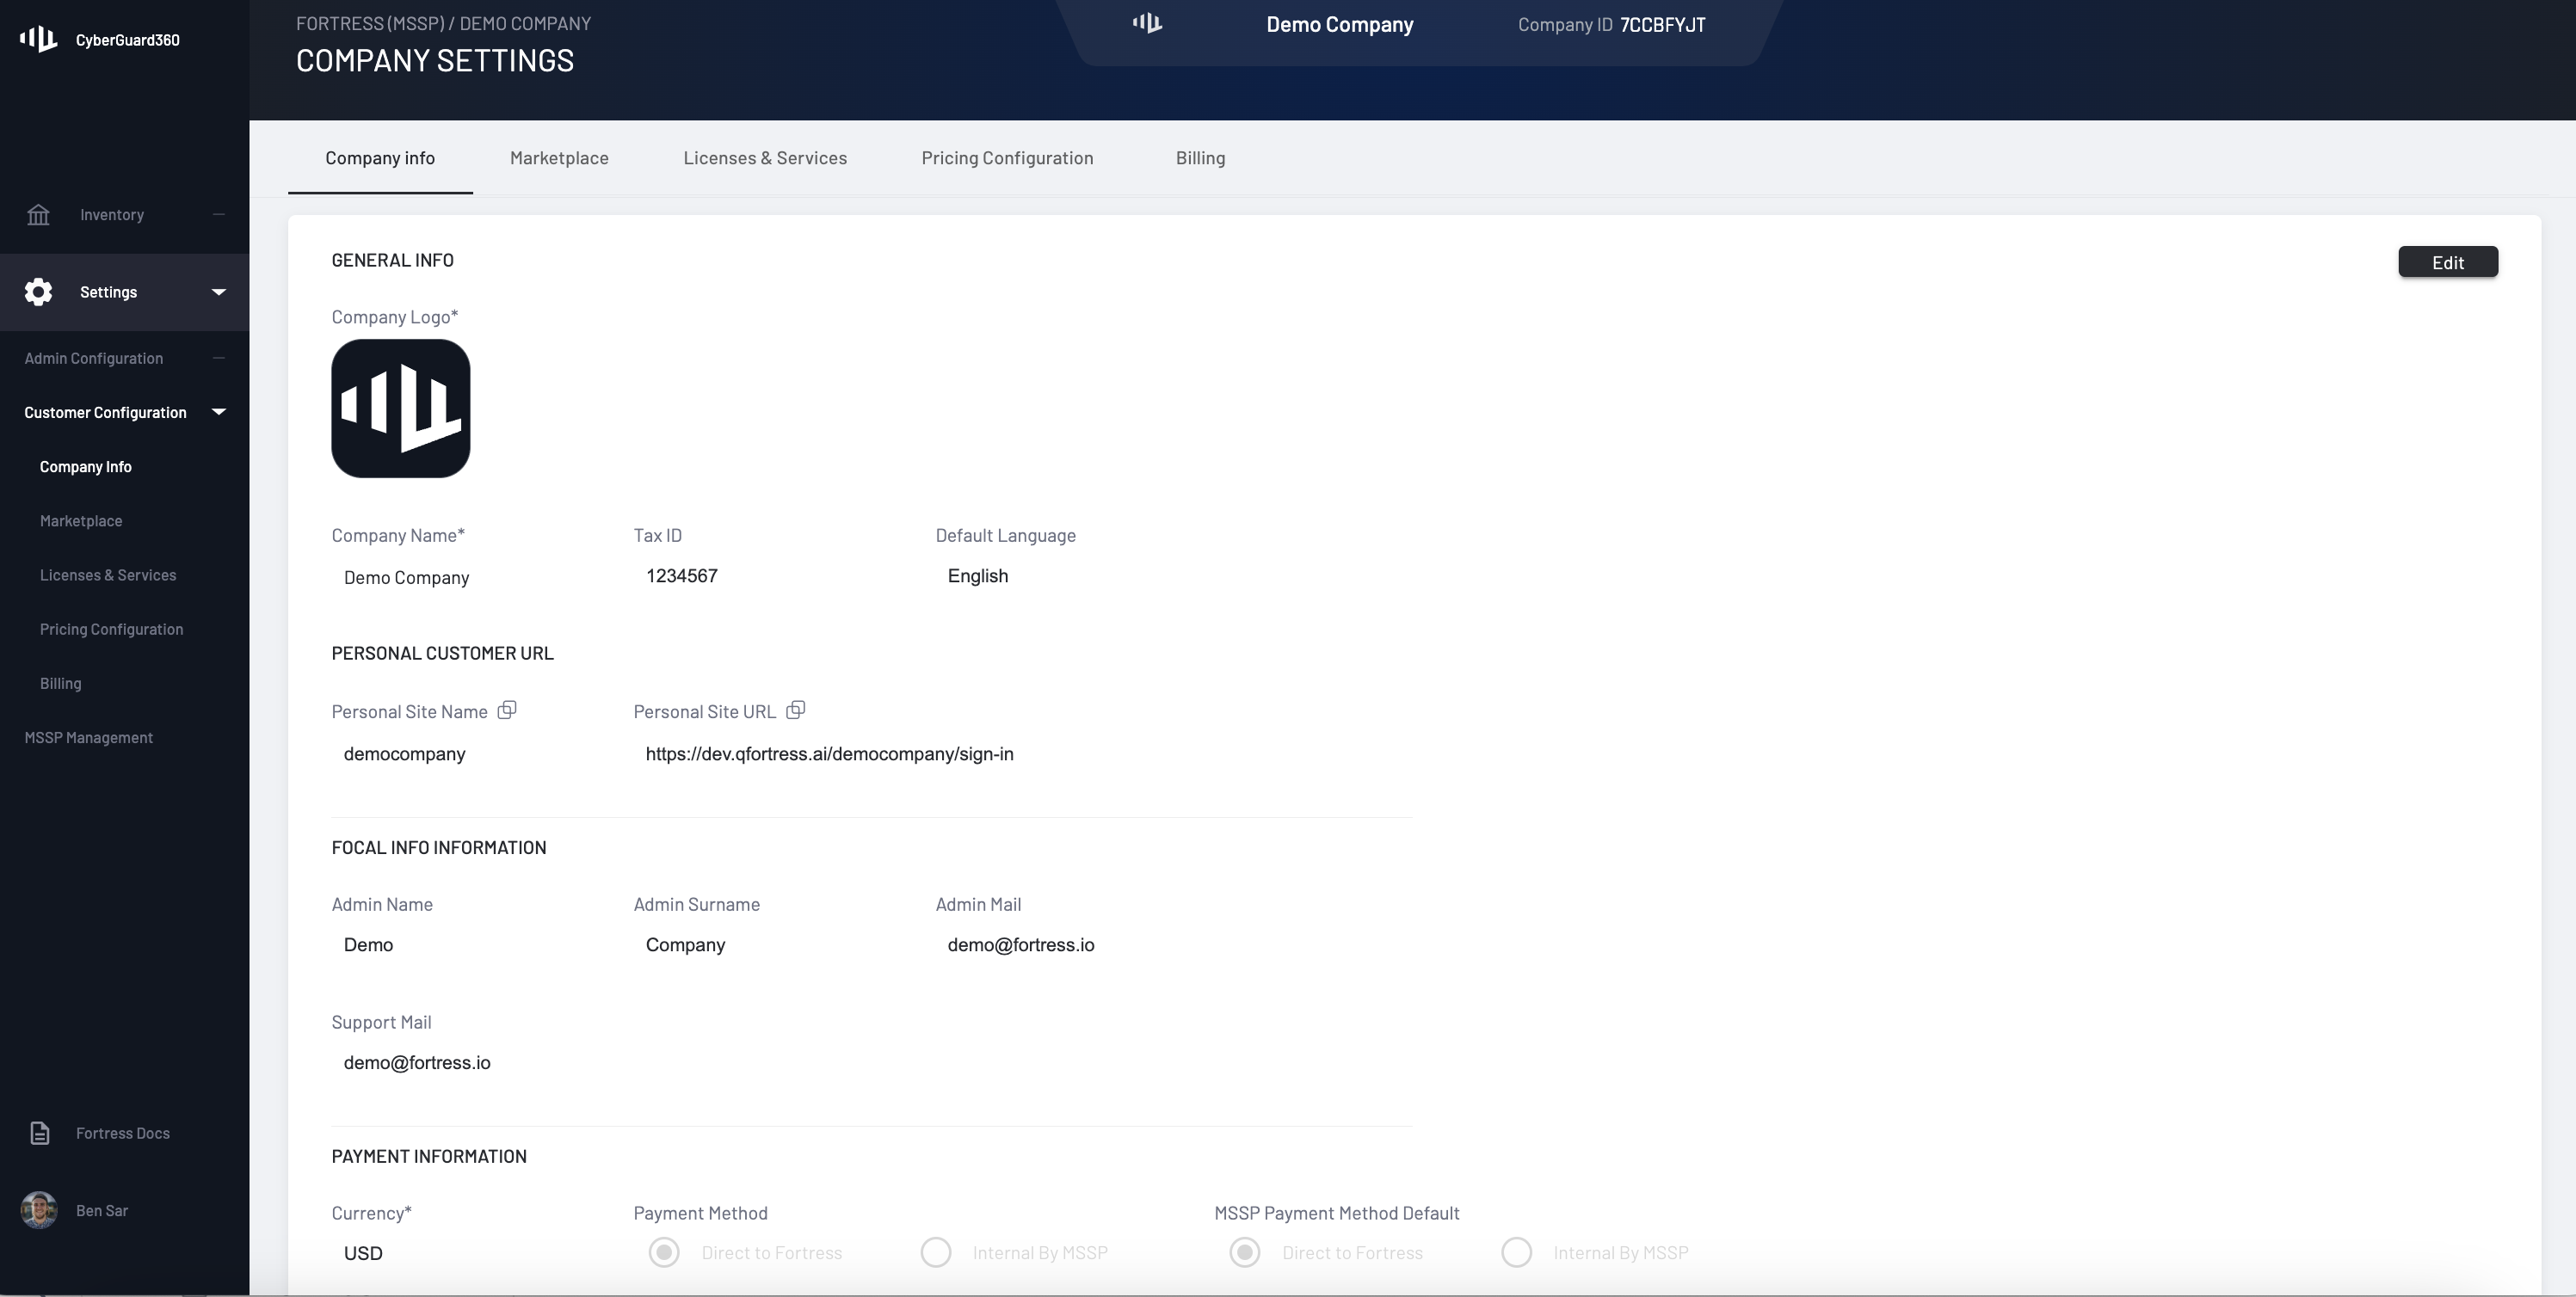Screen dimensions: 2576x1297
Task: Click Ben Sar's profile avatar
Action: tap(39, 1210)
